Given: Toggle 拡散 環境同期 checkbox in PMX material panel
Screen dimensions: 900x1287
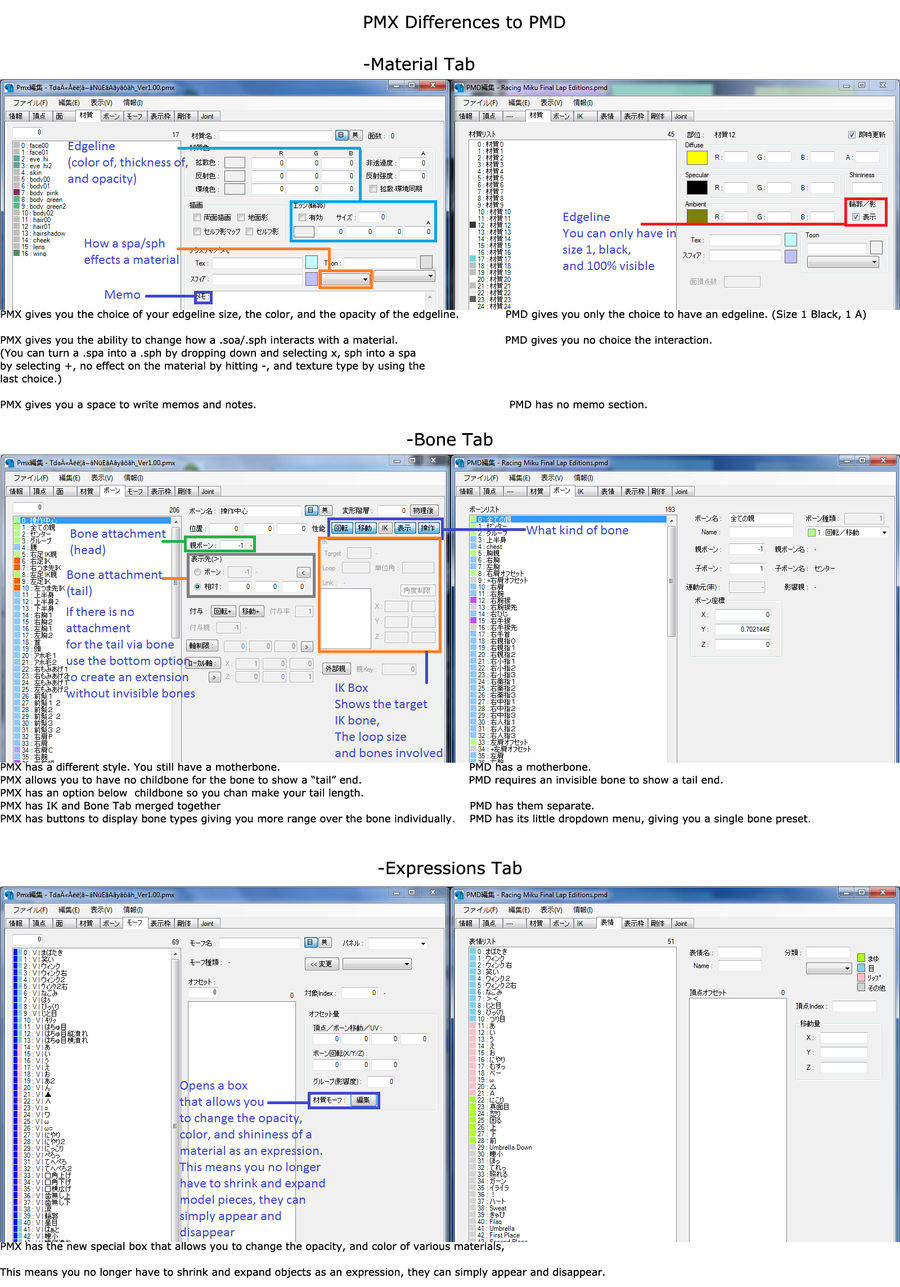Looking at the screenshot, I should (x=372, y=188).
